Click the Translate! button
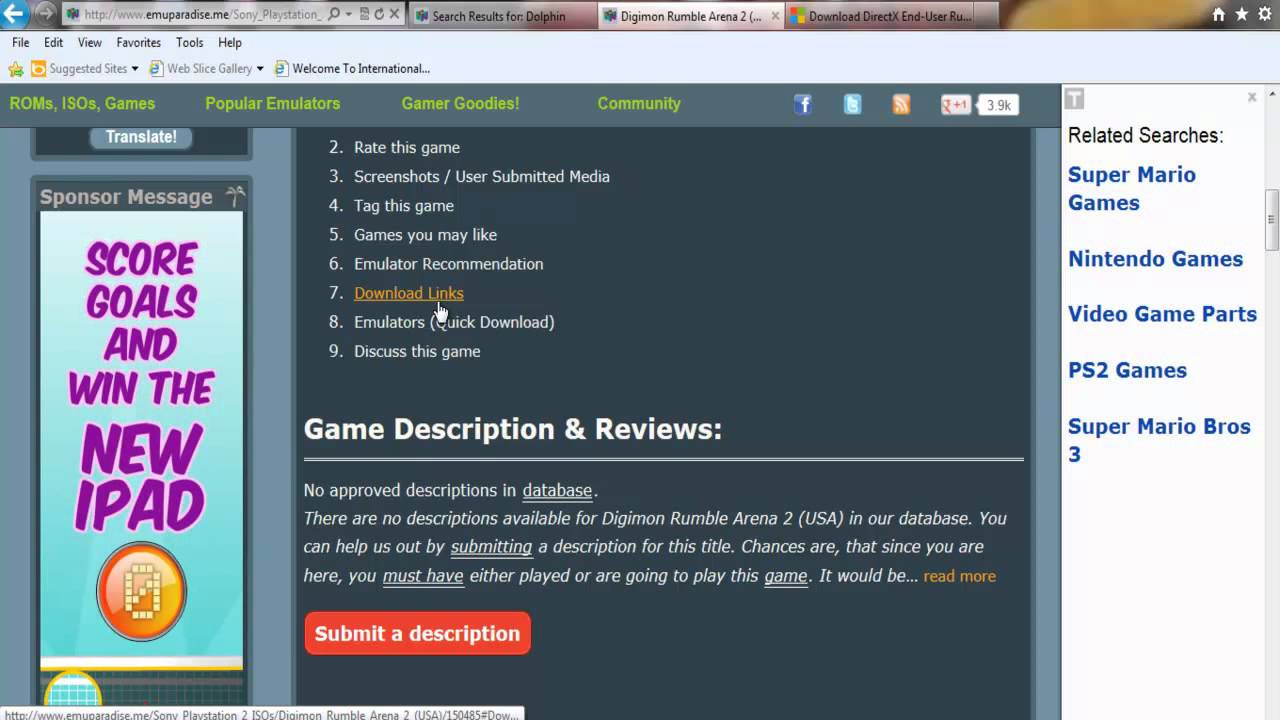The height and width of the screenshot is (720, 1280). click(x=141, y=137)
